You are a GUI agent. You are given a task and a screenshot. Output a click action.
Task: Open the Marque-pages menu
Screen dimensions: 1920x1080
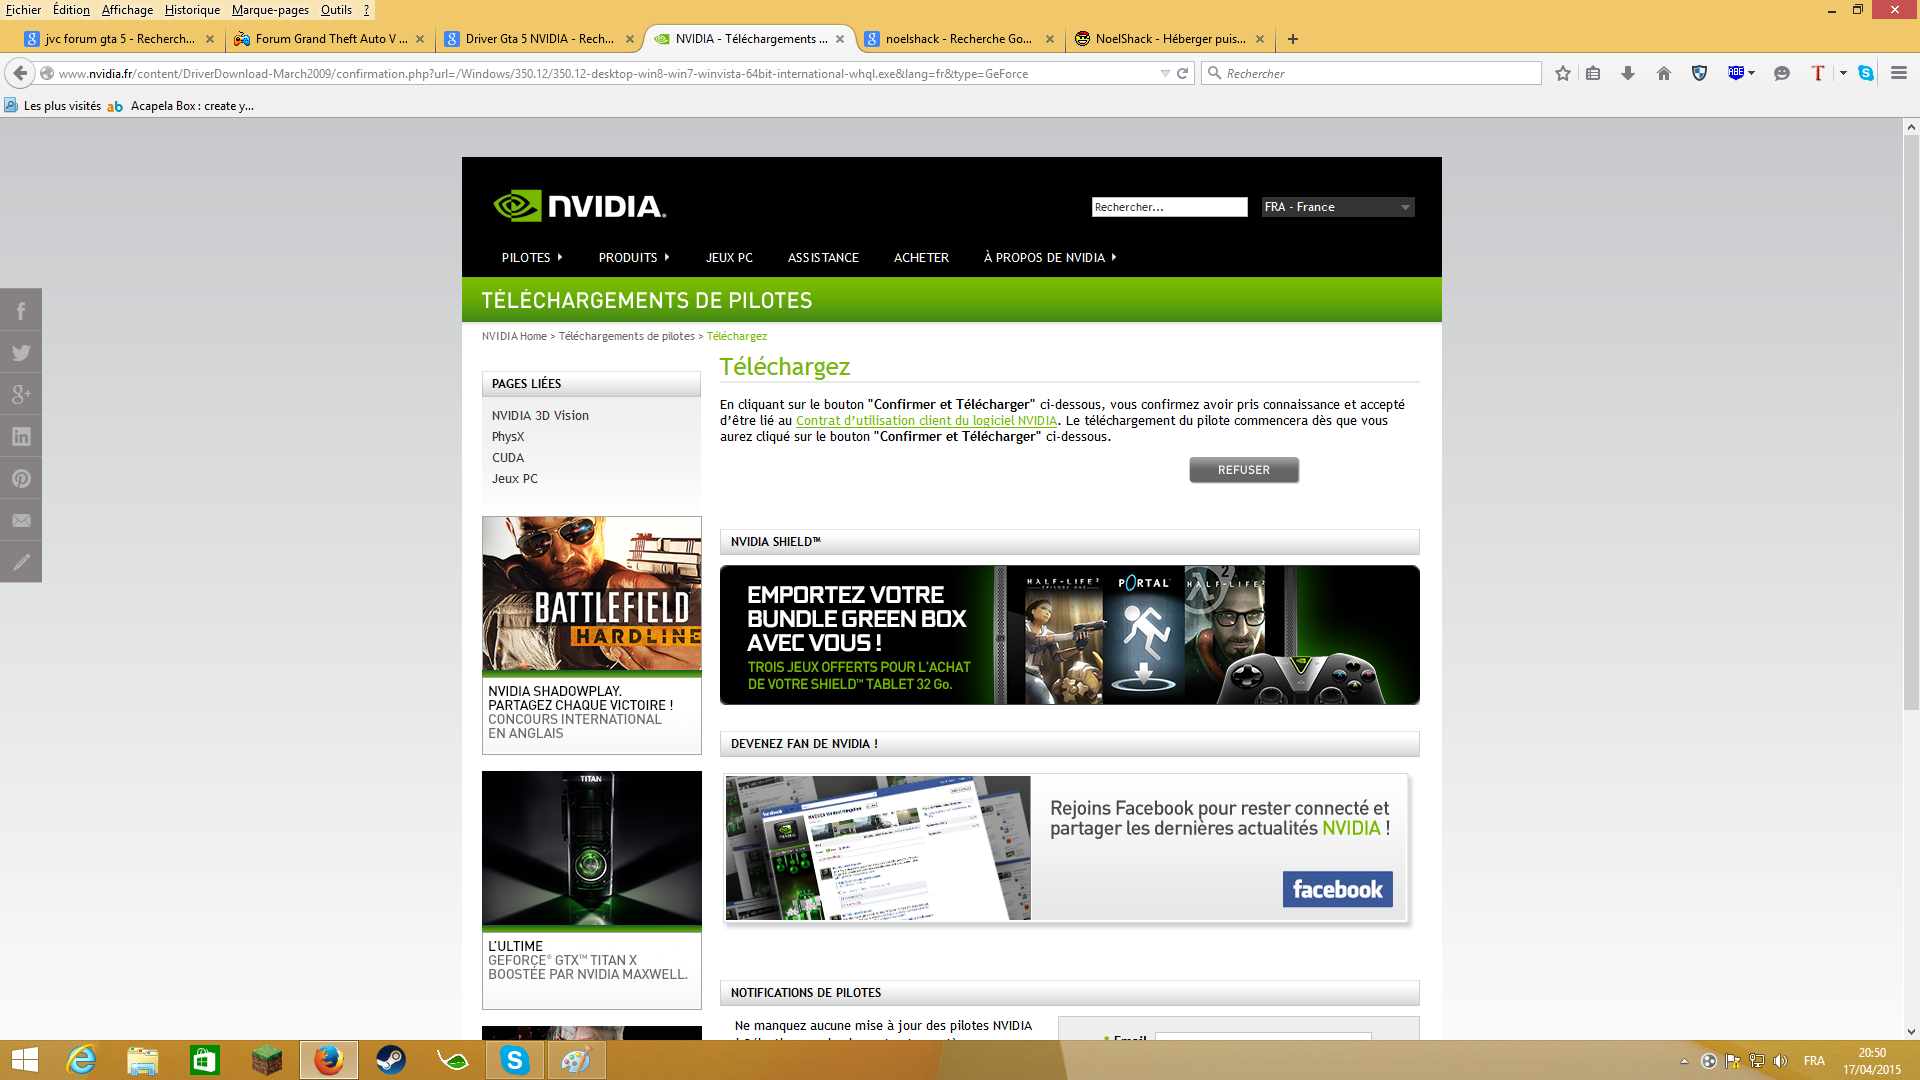(270, 10)
